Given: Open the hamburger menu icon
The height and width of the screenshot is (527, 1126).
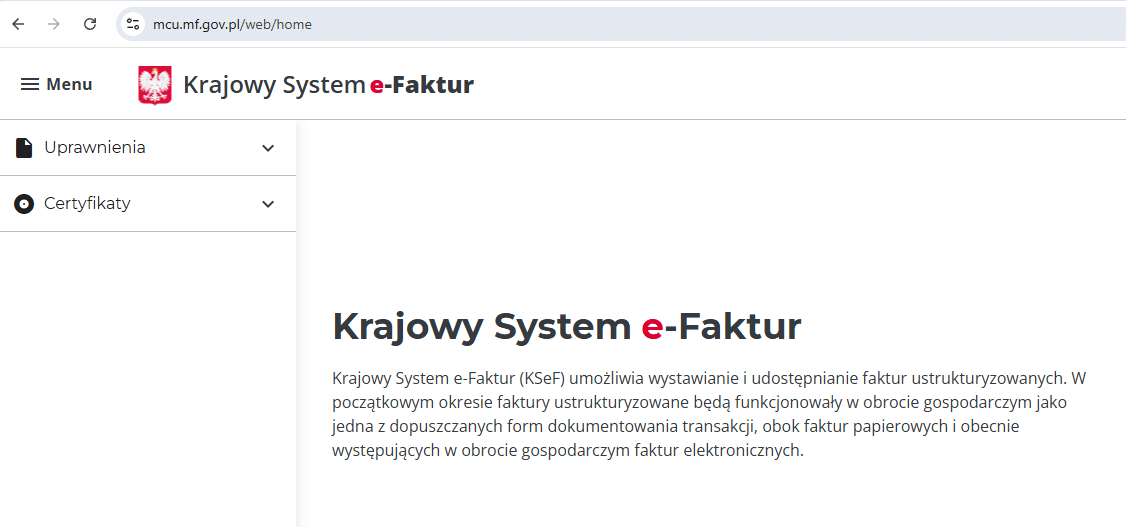Looking at the screenshot, I should tap(30, 85).
